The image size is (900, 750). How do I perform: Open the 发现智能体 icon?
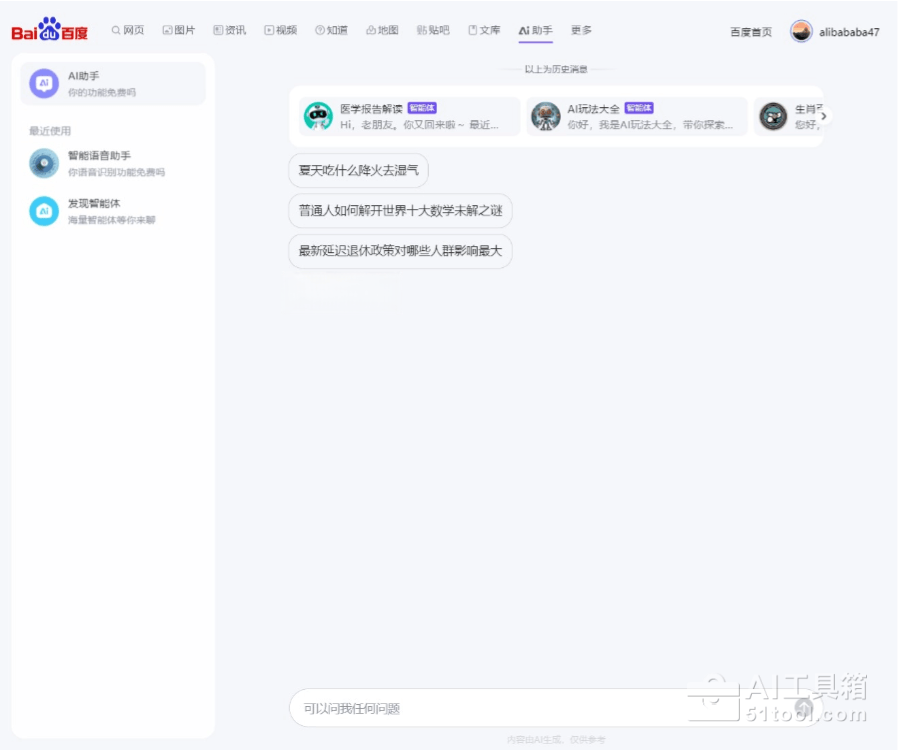coord(44,211)
